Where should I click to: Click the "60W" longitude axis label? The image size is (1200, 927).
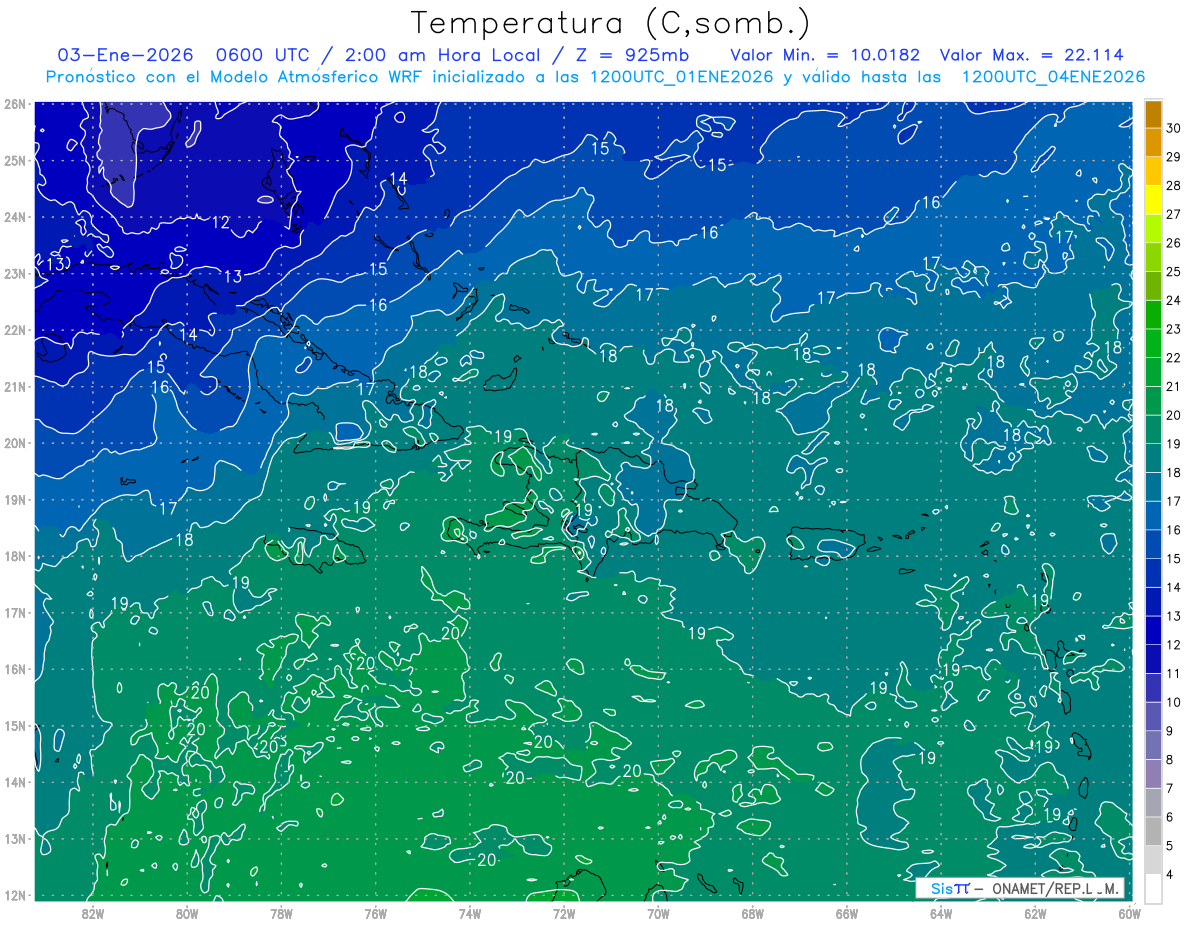1129,913
